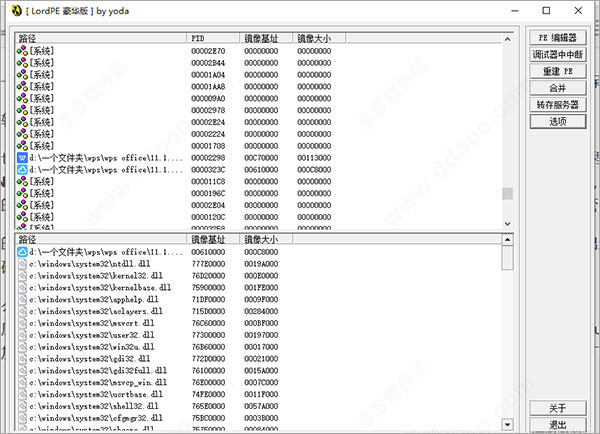Viewport: 600px width, 434px height.
Task: Minimize the LordPE window
Action: click(515, 11)
